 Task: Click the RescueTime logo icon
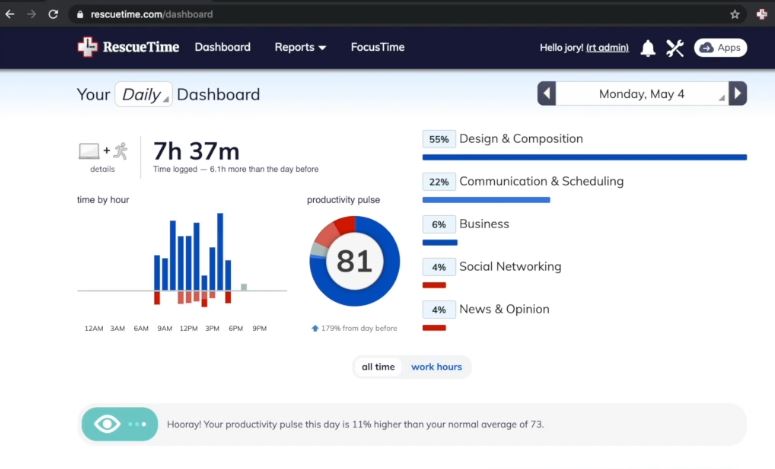pyautogui.click(x=87, y=47)
